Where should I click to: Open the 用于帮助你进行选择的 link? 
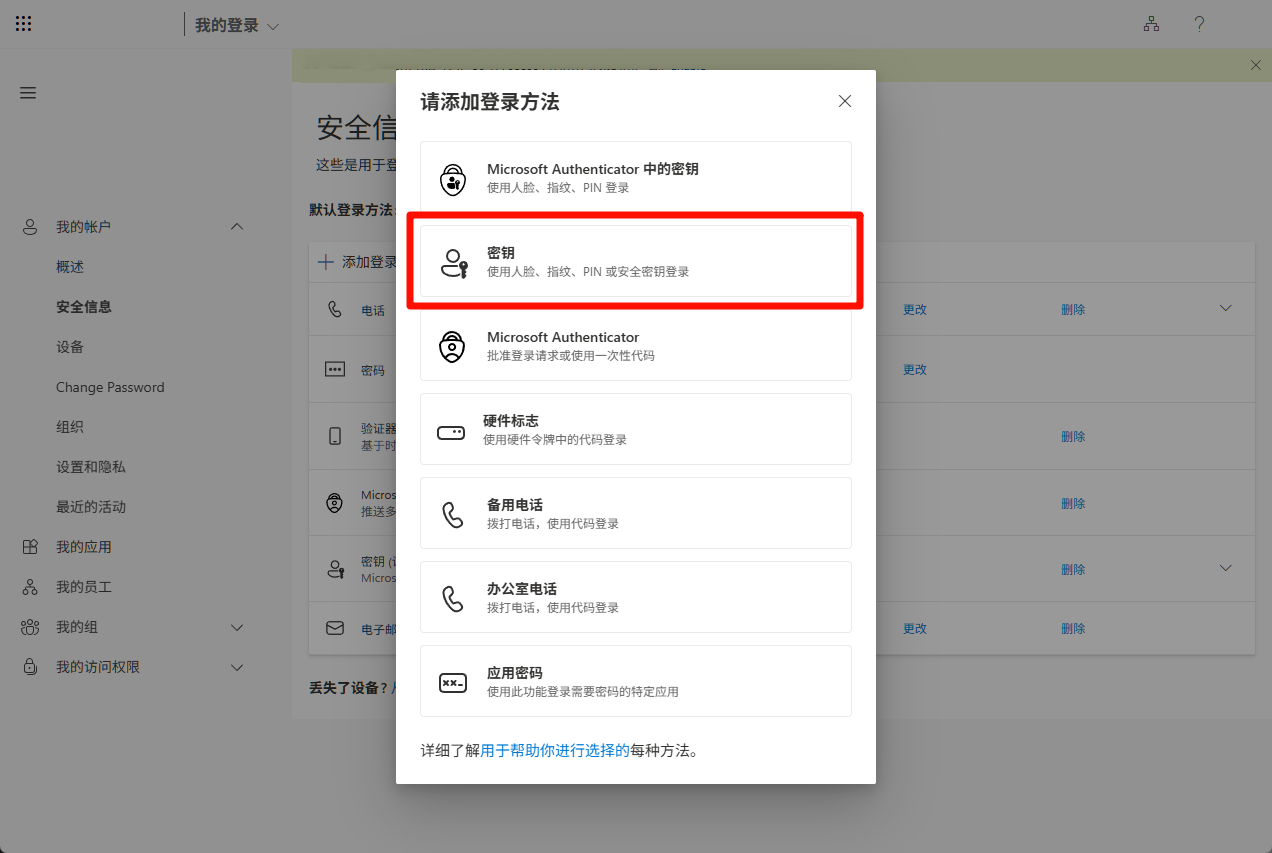pyautogui.click(x=555, y=750)
